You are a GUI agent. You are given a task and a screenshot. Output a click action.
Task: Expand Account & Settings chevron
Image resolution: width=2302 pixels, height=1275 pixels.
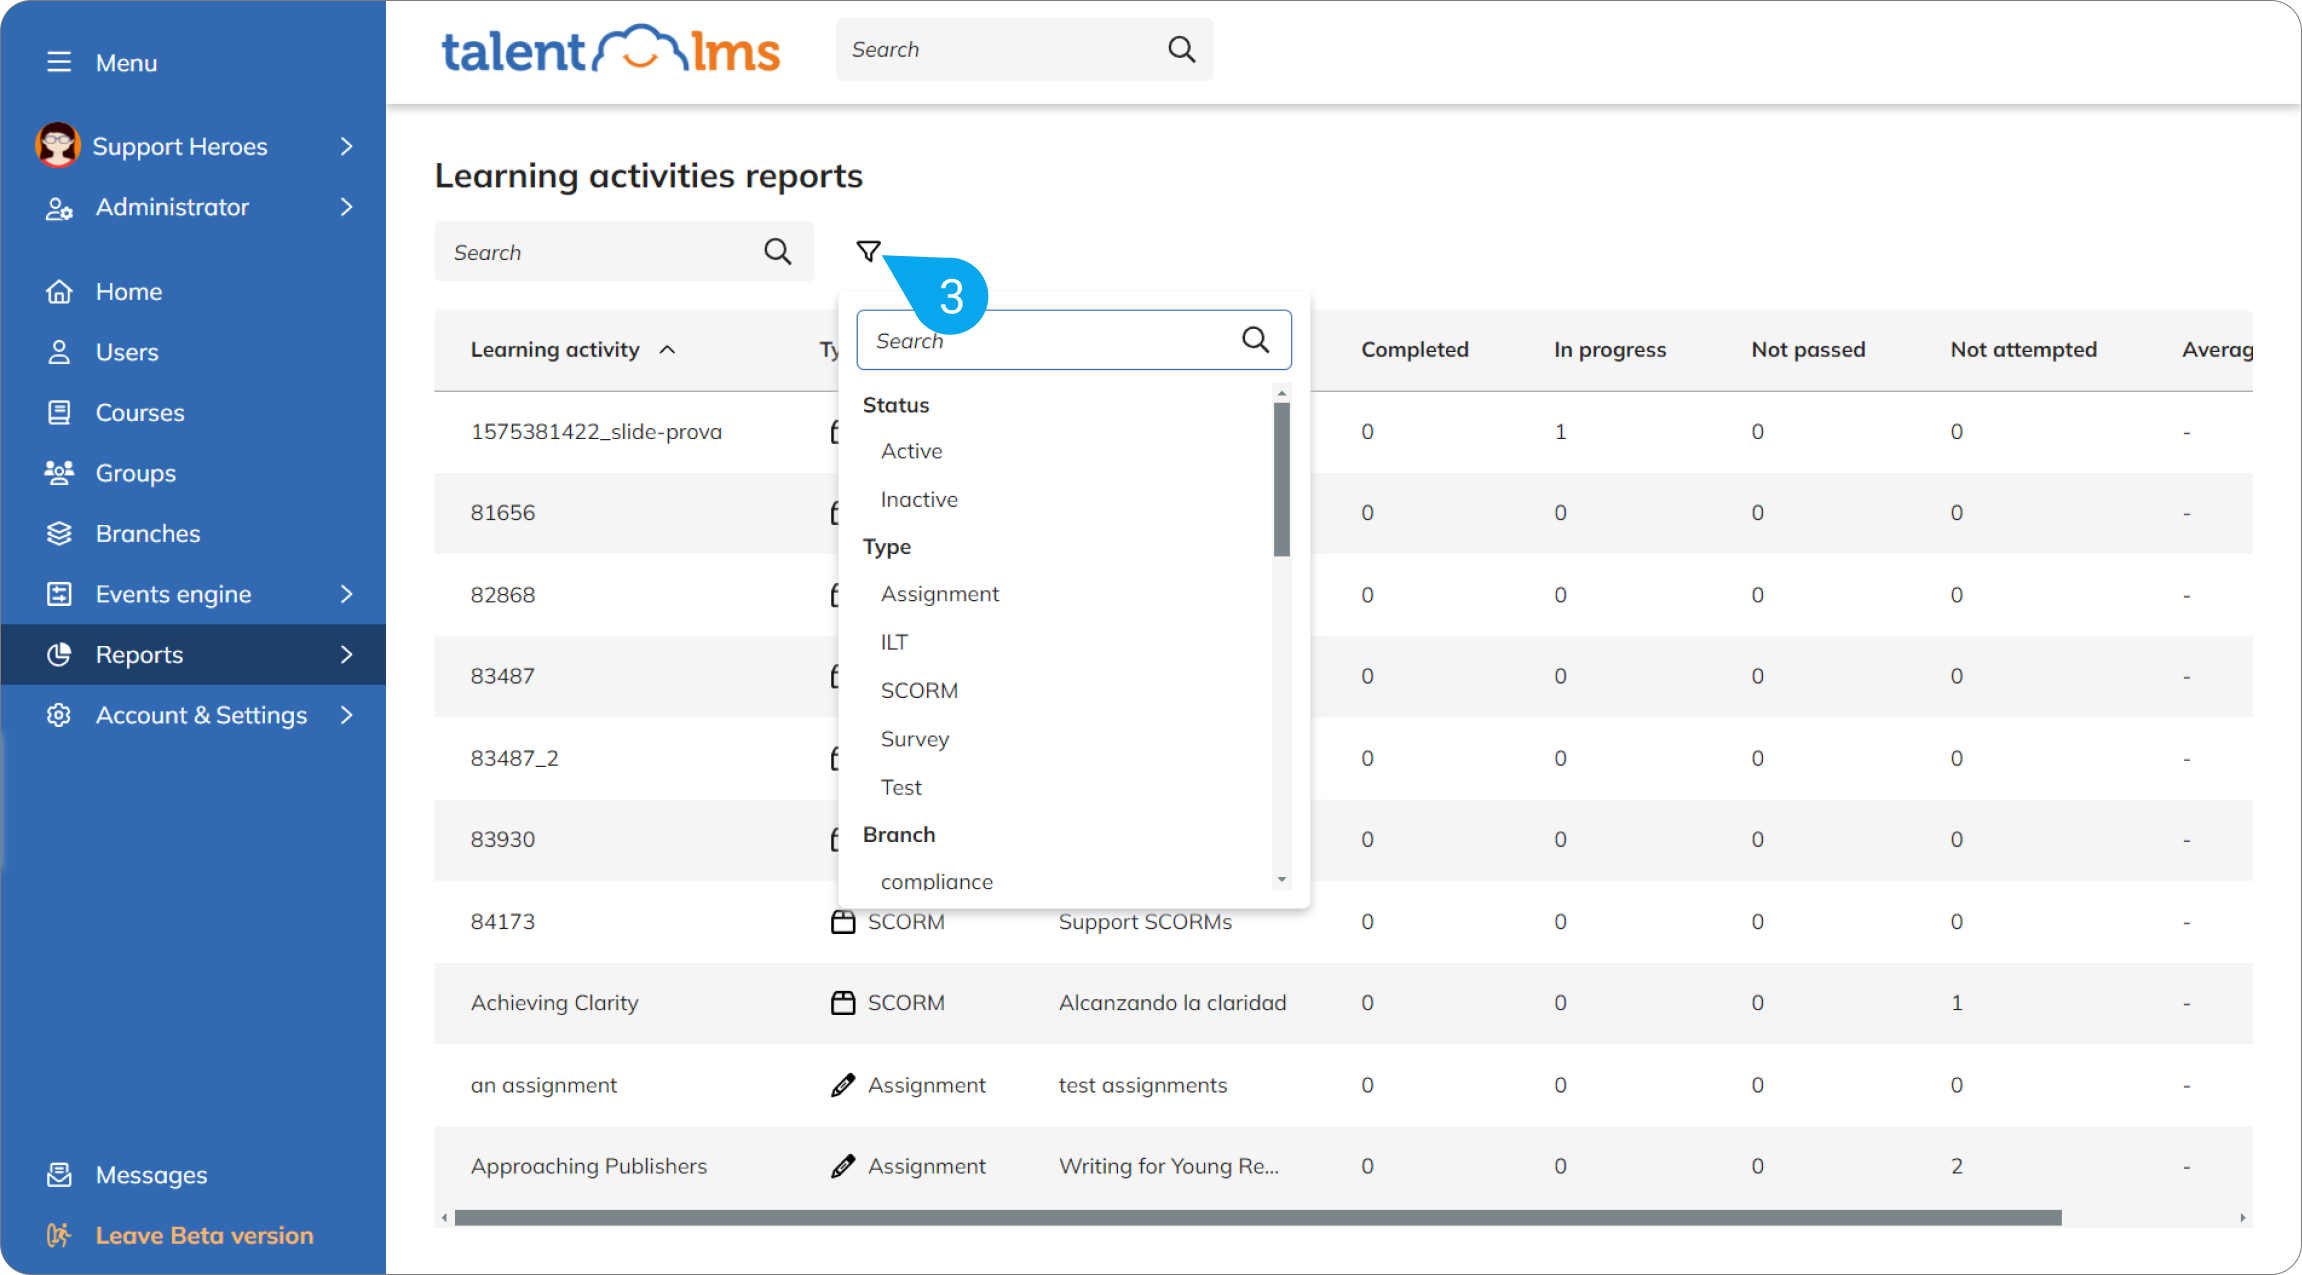click(346, 715)
